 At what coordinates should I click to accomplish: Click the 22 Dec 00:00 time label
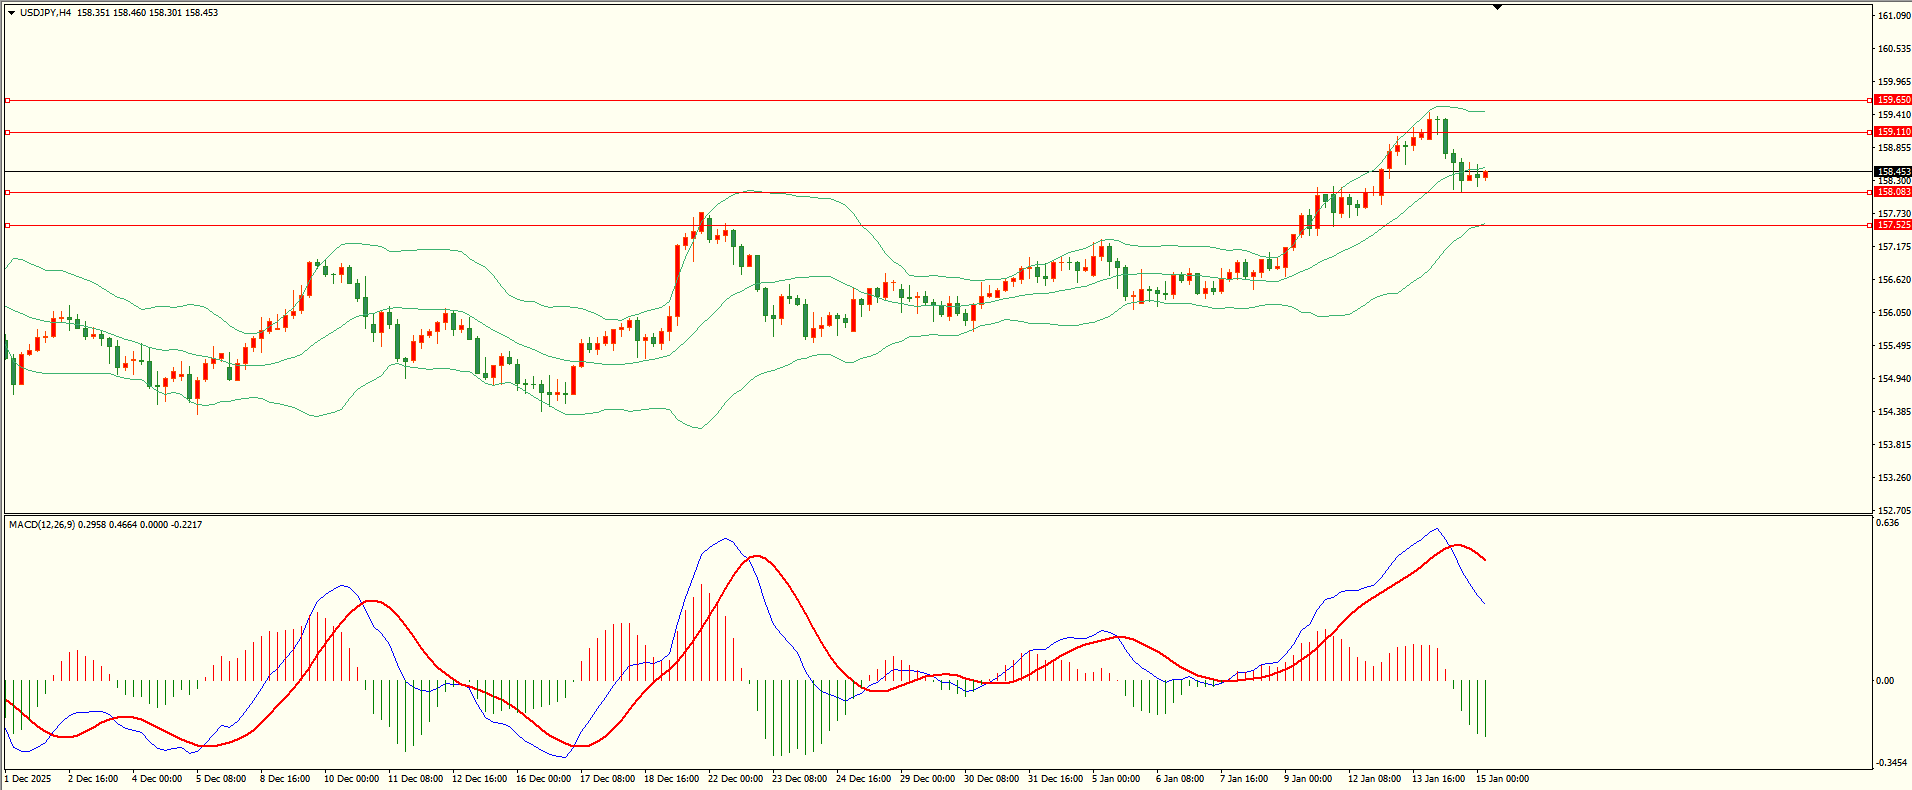coord(735,779)
